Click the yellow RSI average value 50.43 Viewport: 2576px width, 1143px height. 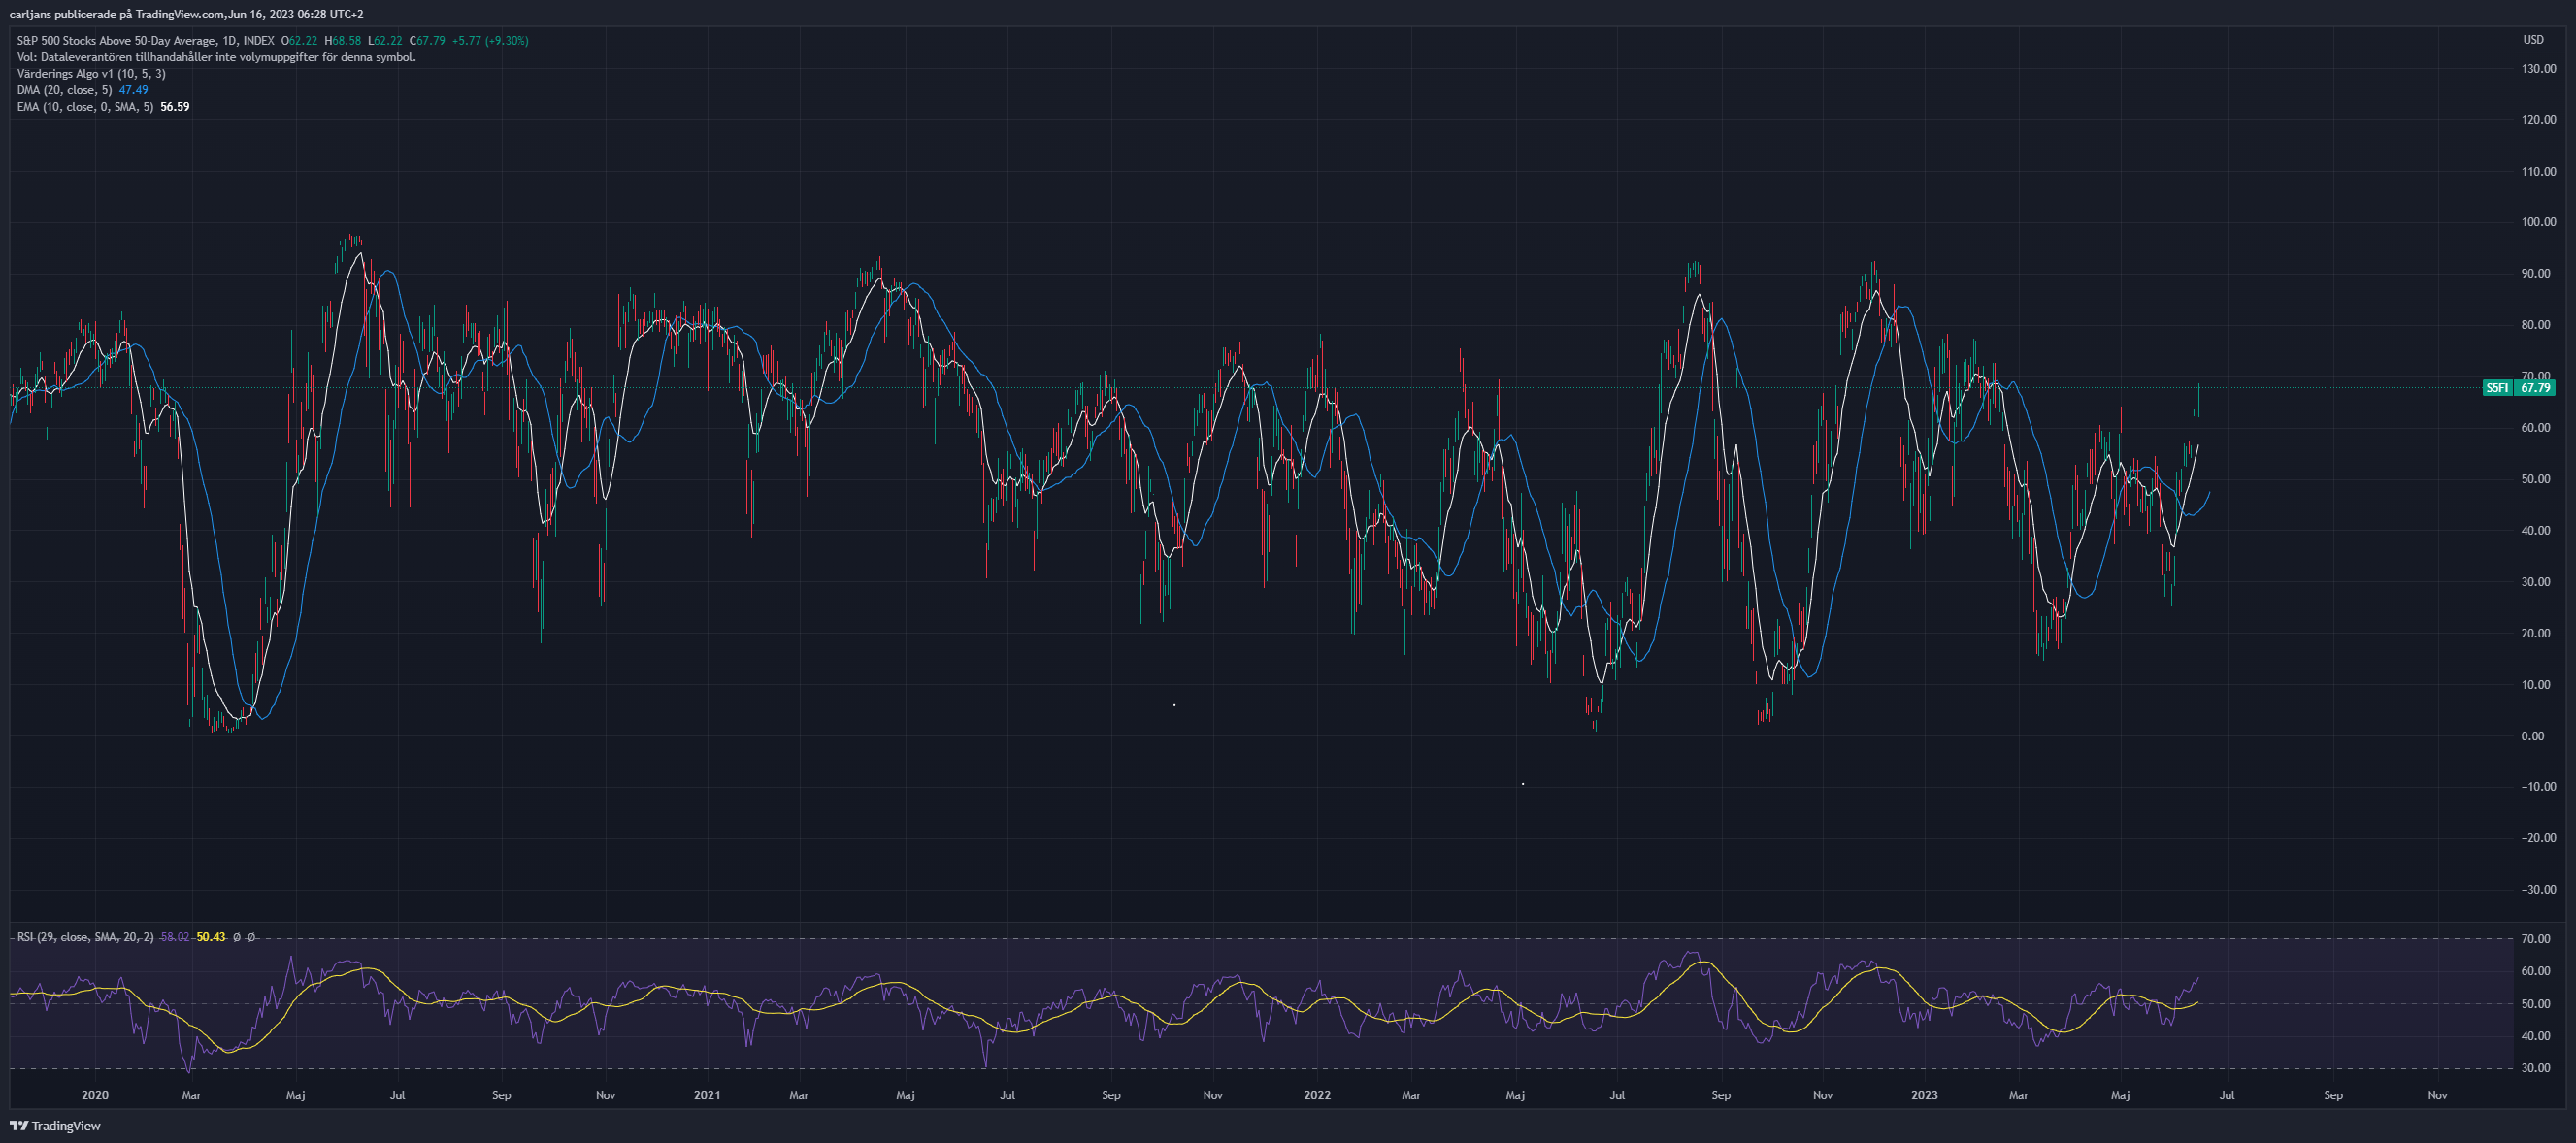(211, 937)
